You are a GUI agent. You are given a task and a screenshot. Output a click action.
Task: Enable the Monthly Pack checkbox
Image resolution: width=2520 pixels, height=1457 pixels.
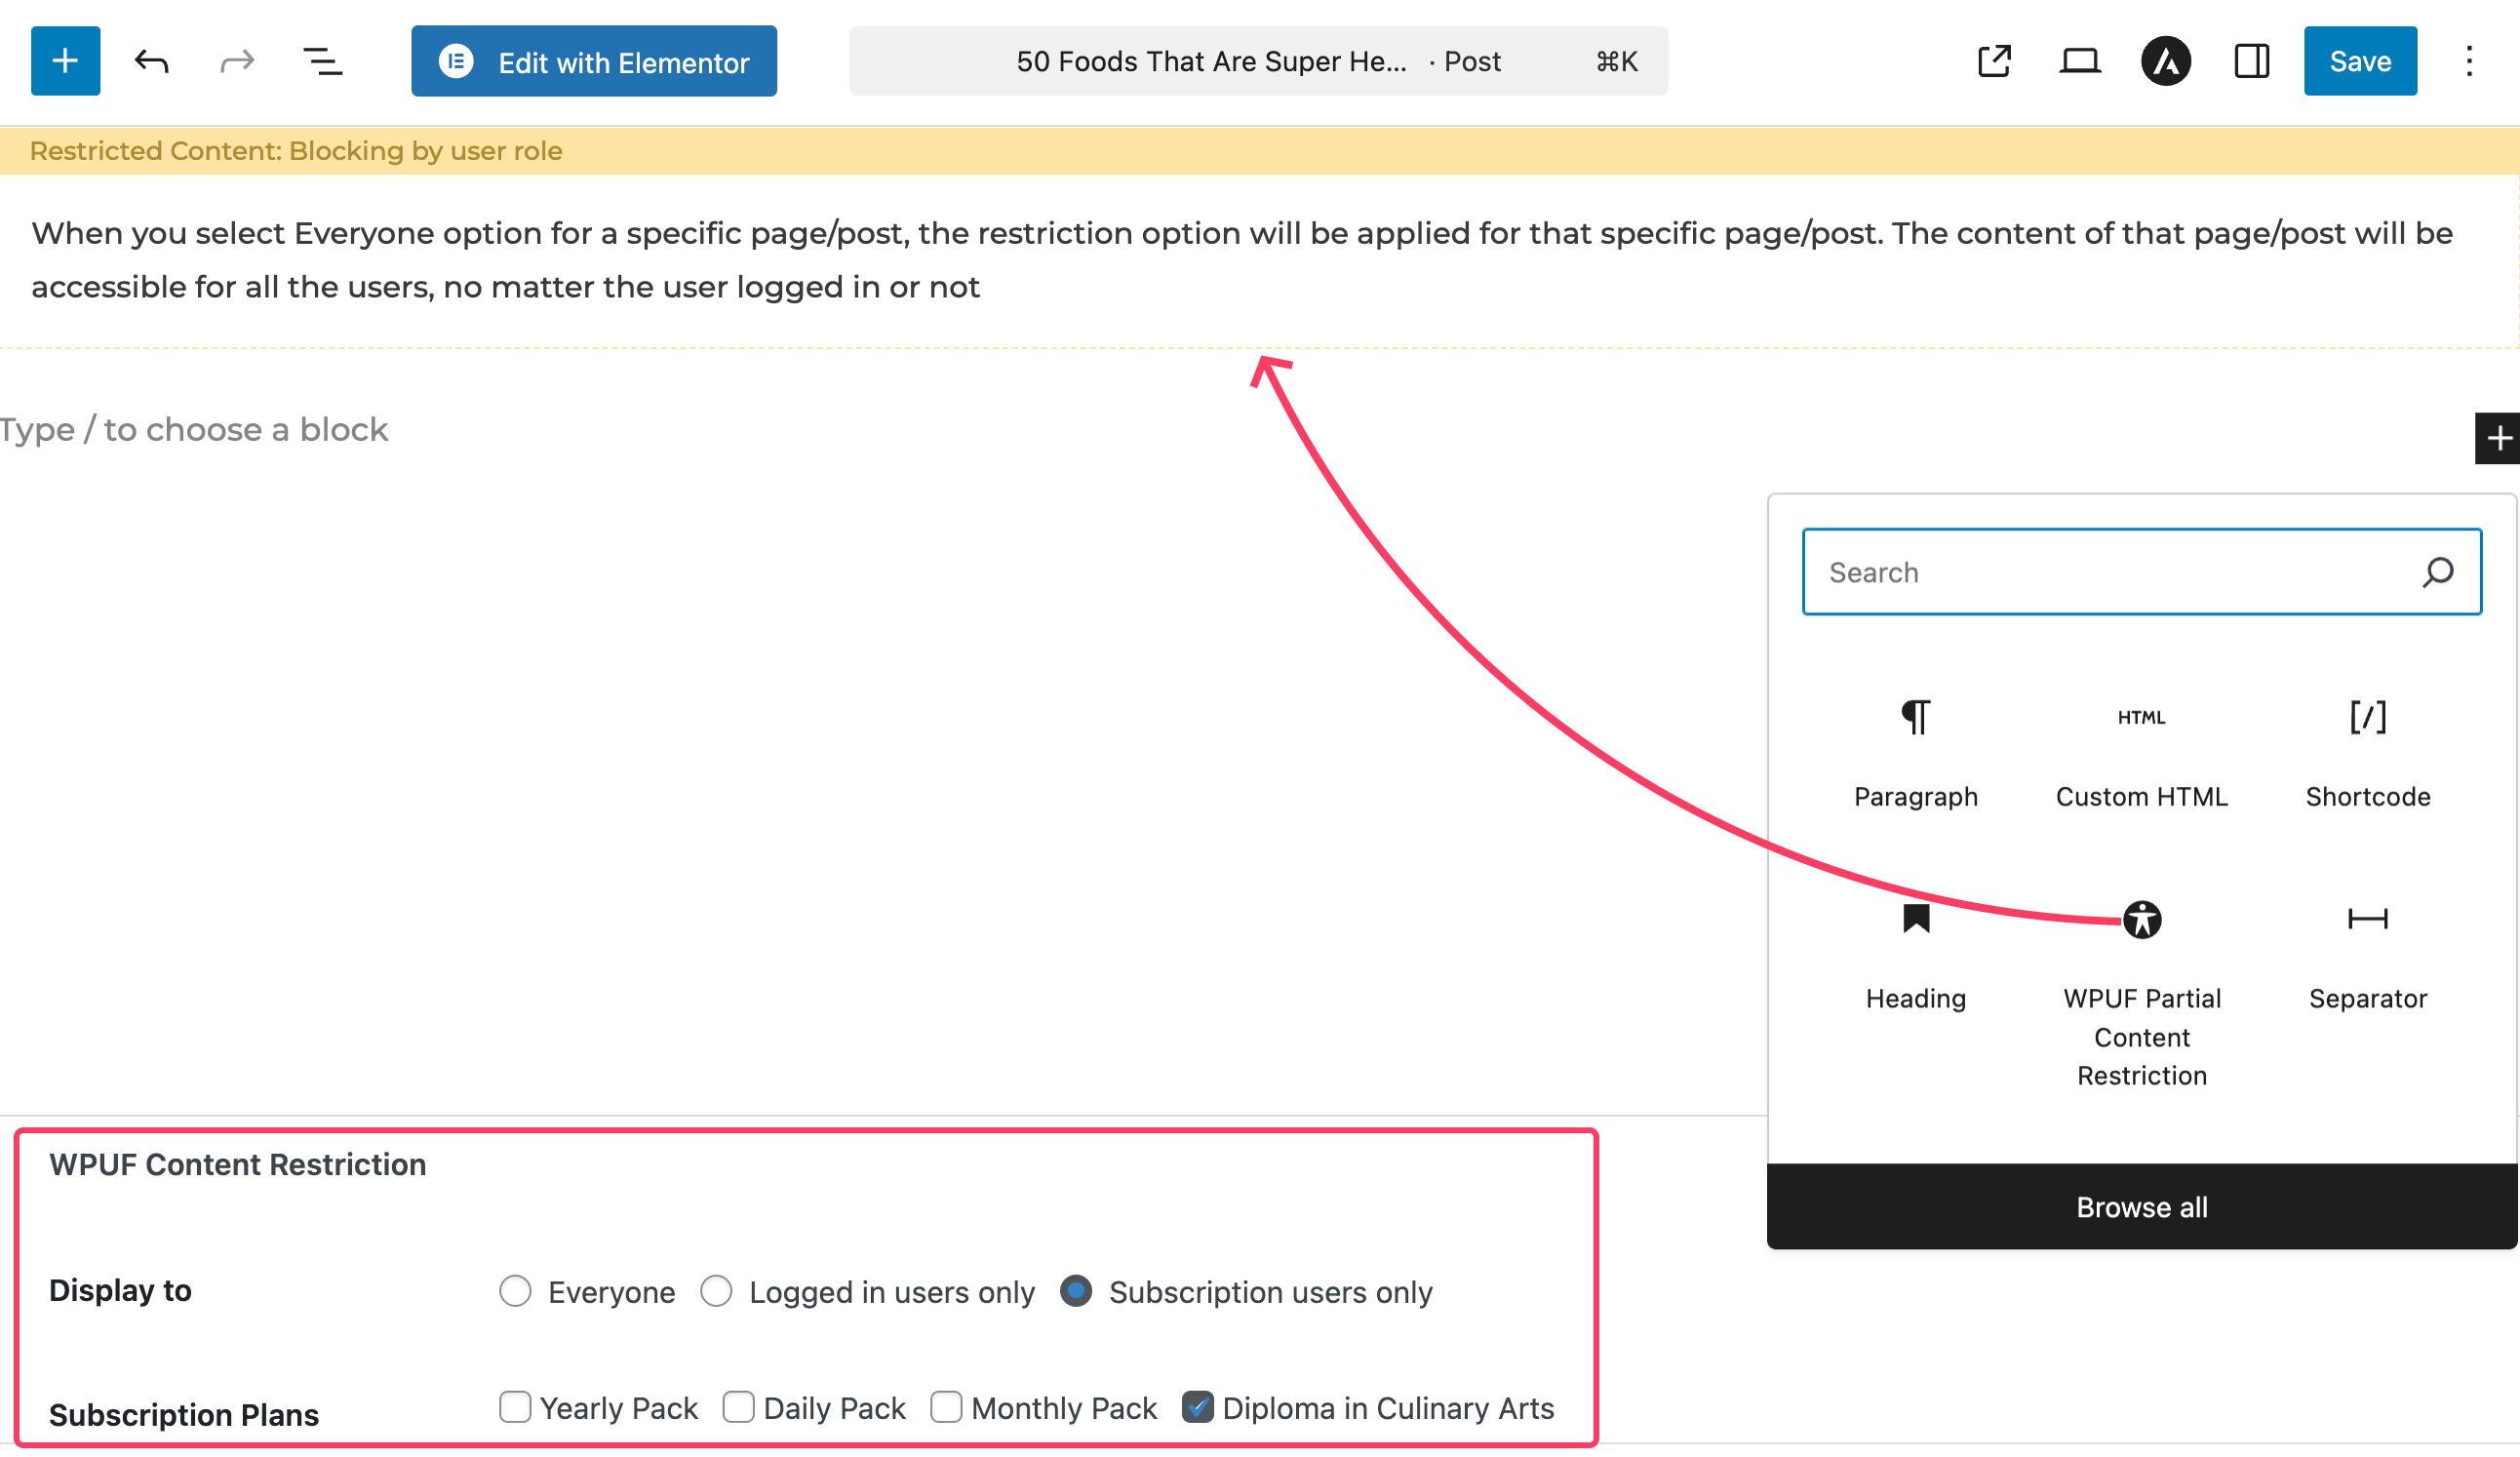[946, 1407]
